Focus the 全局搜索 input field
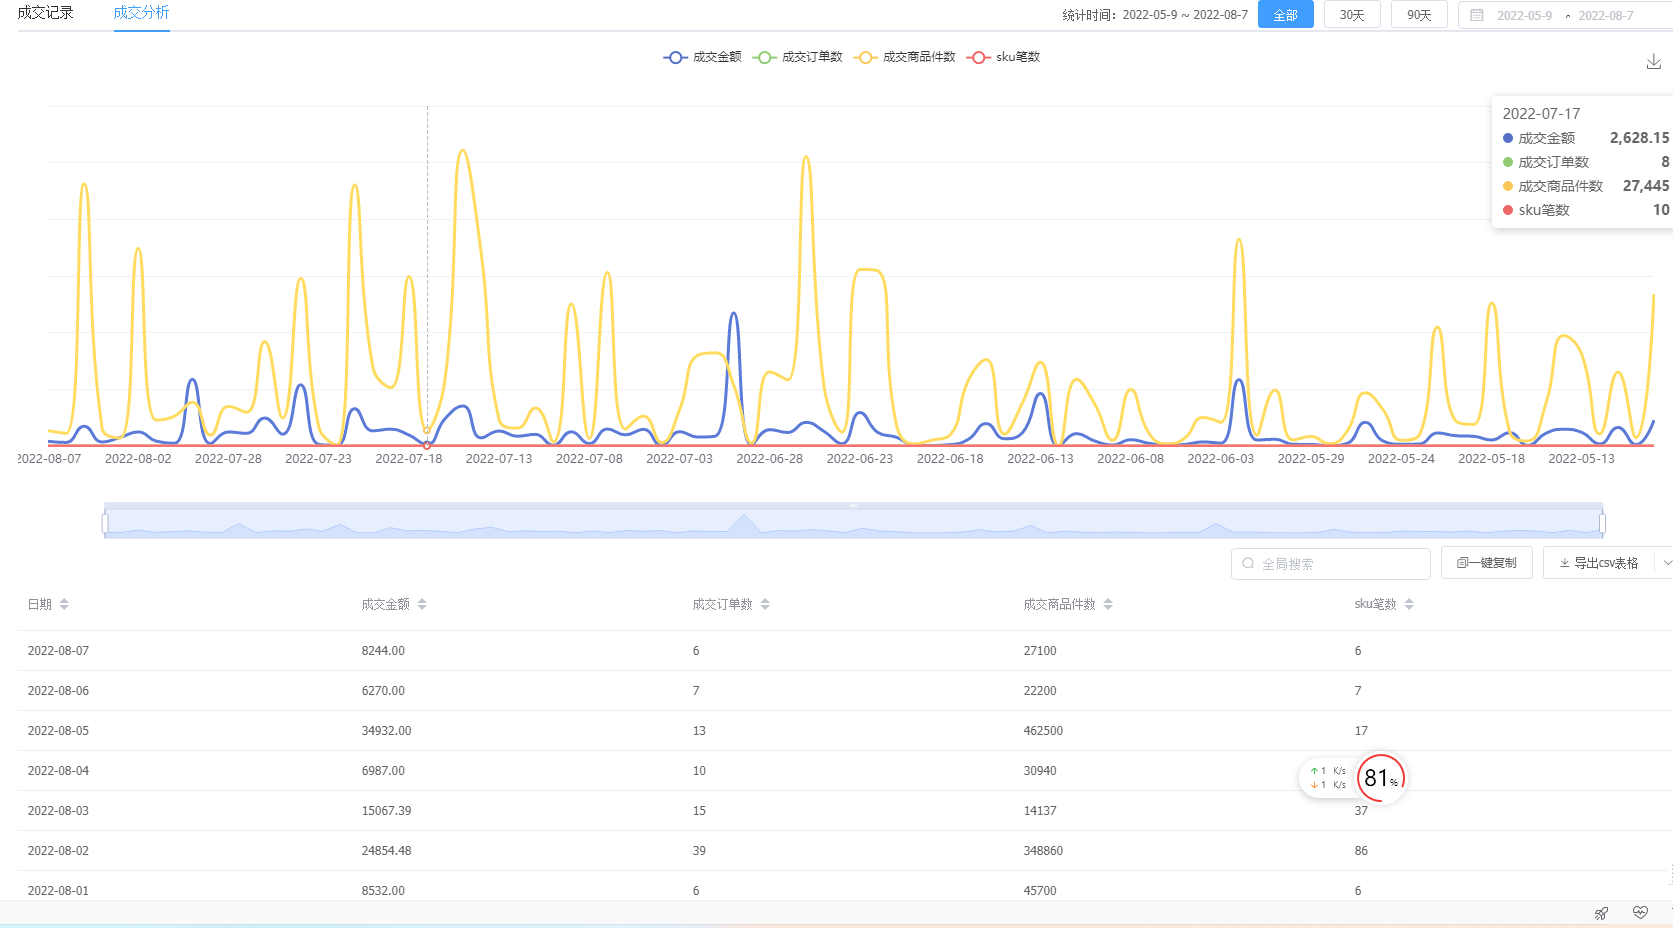 [1331, 563]
